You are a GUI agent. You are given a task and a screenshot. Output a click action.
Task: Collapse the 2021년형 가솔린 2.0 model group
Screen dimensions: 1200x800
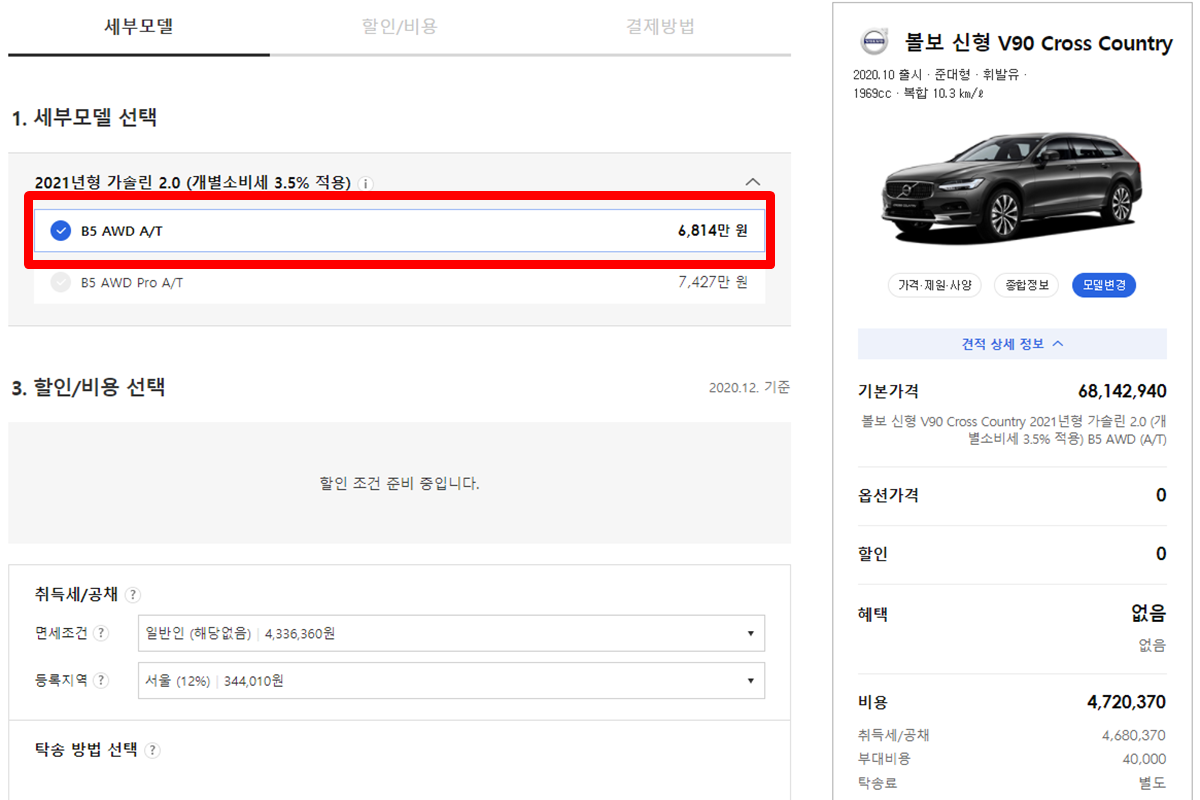pos(753,182)
